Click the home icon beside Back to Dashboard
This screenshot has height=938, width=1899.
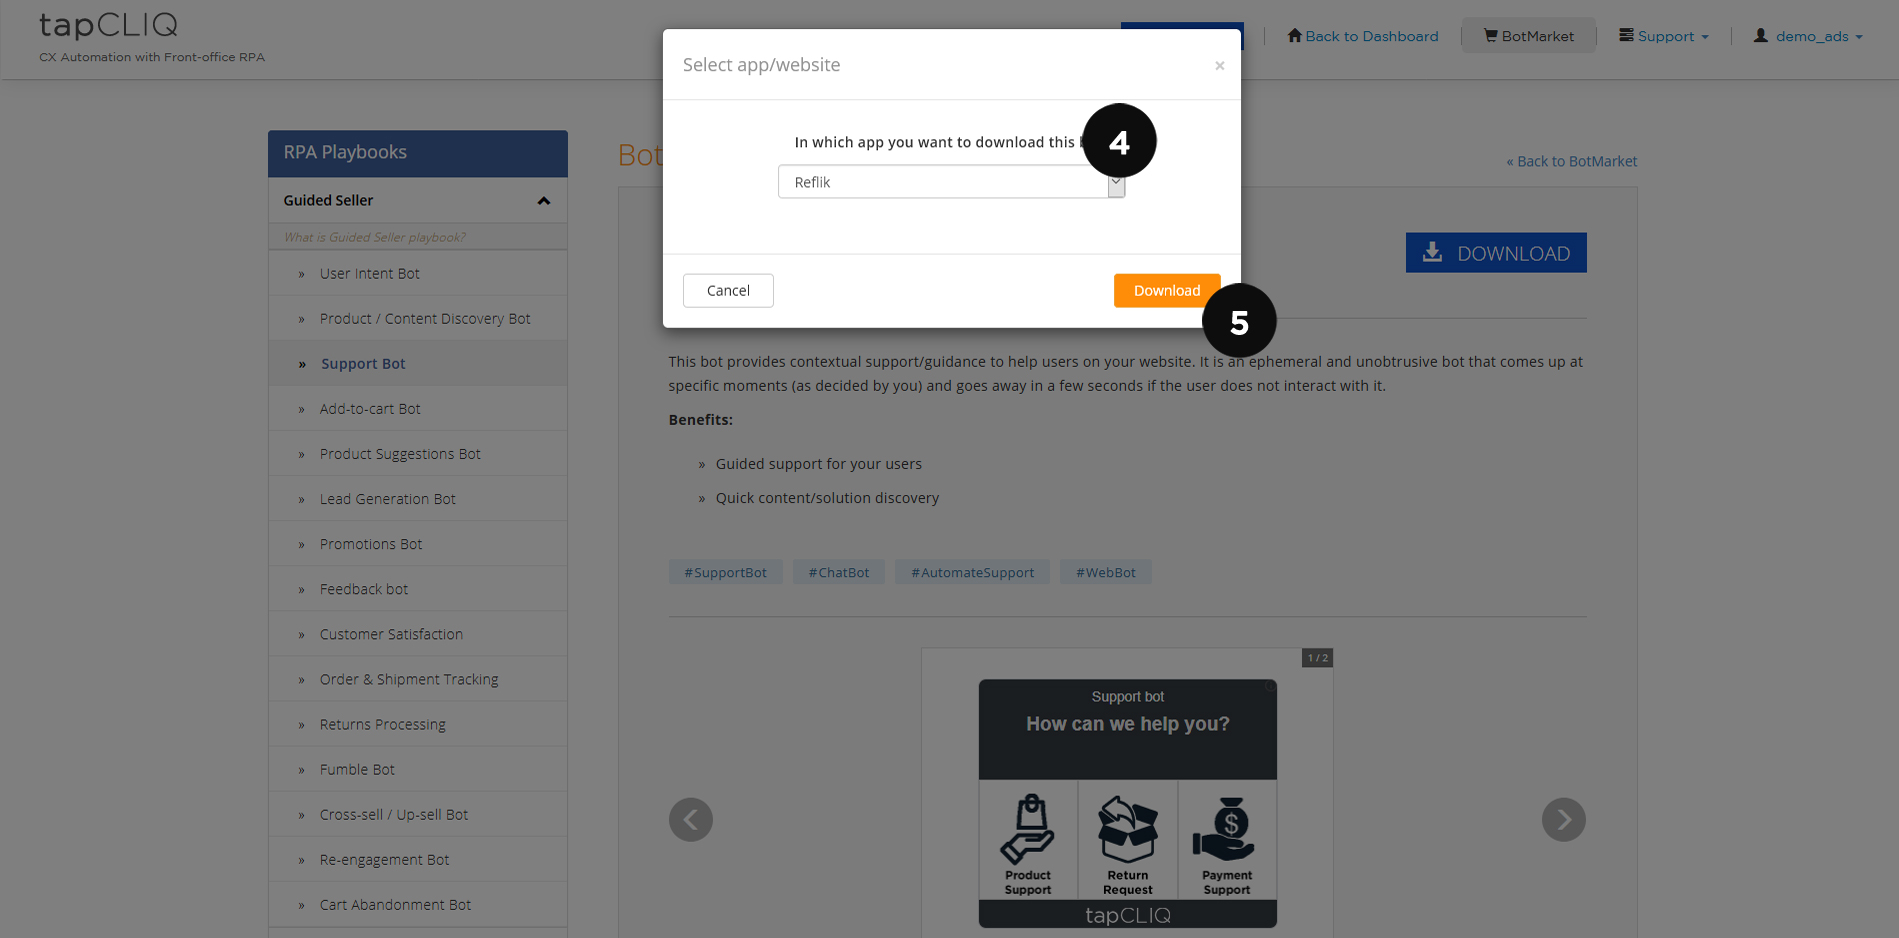[x=1295, y=35]
